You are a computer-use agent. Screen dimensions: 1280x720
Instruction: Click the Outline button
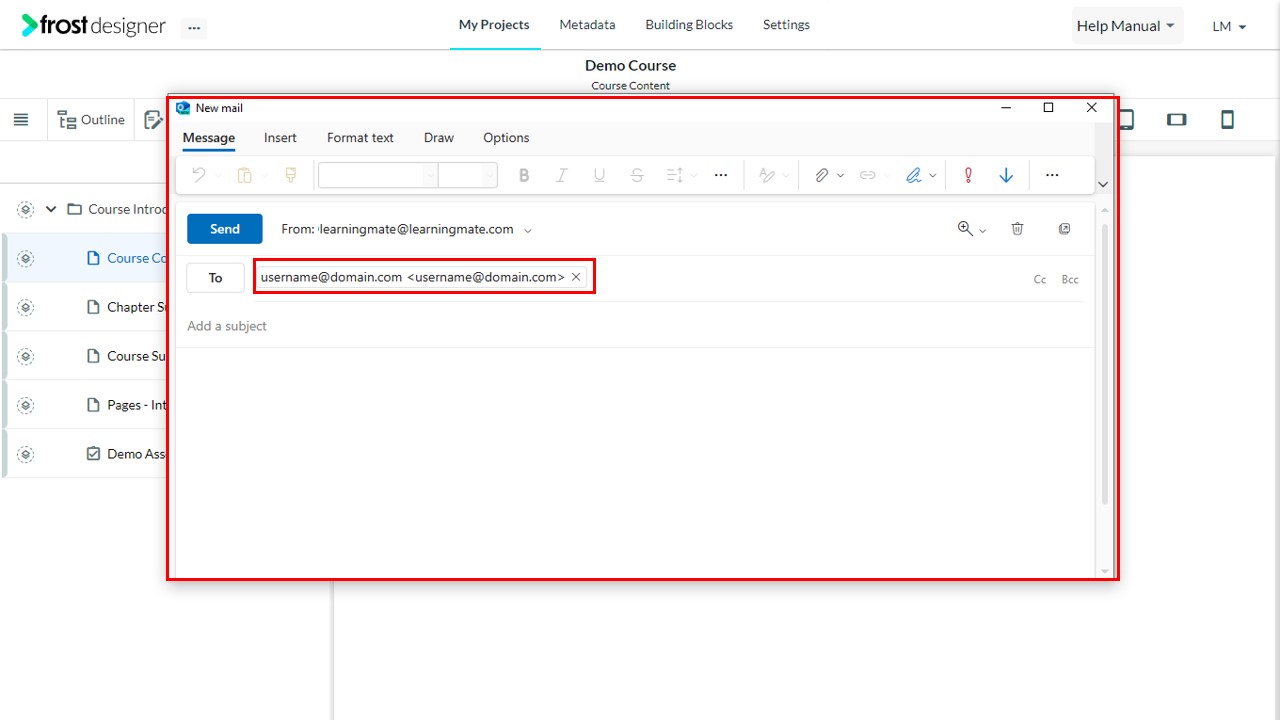pos(91,120)
